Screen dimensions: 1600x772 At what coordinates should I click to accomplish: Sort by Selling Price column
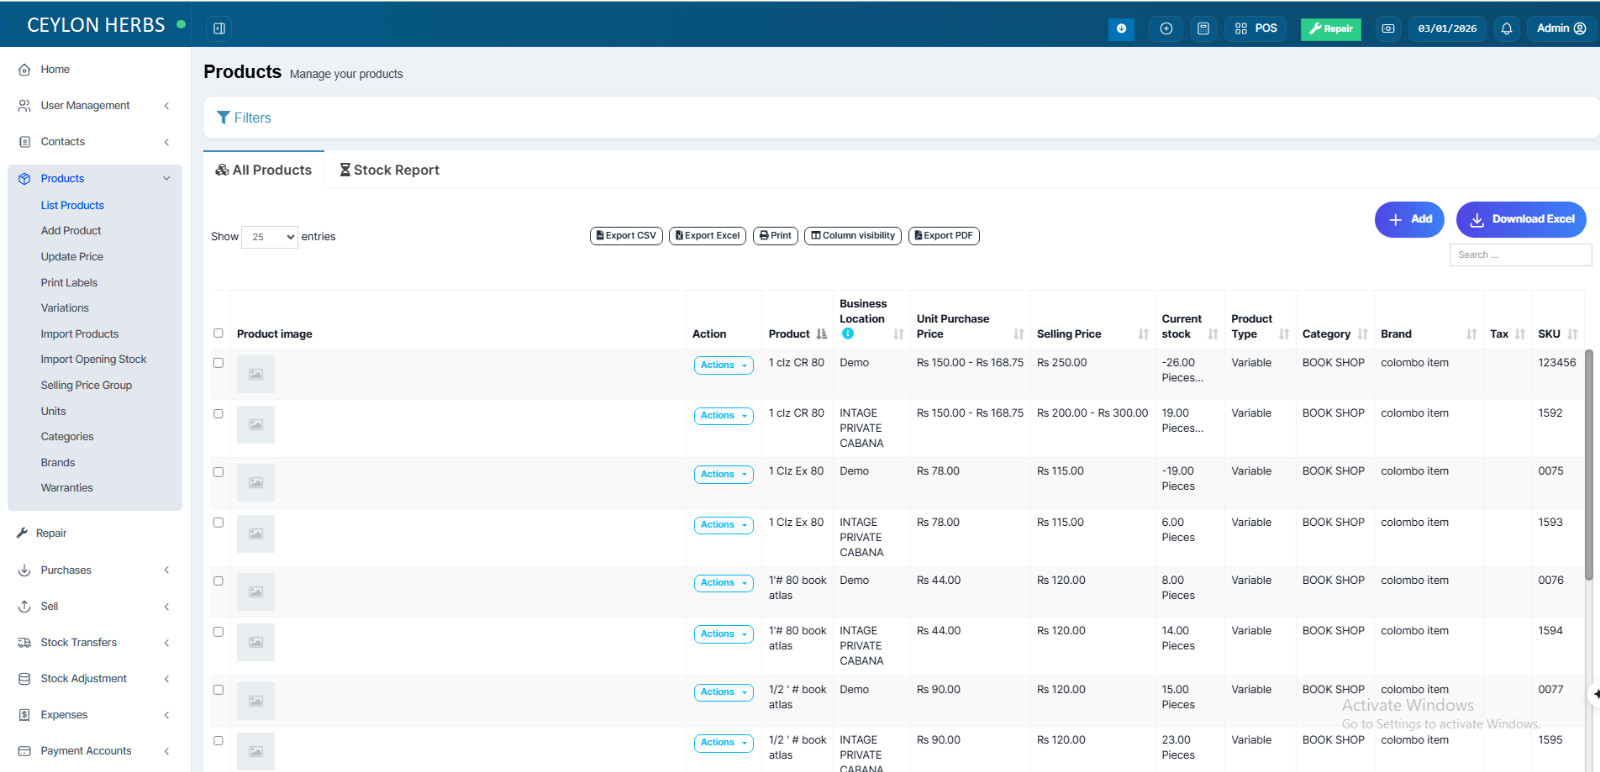tap(1091, 334)
